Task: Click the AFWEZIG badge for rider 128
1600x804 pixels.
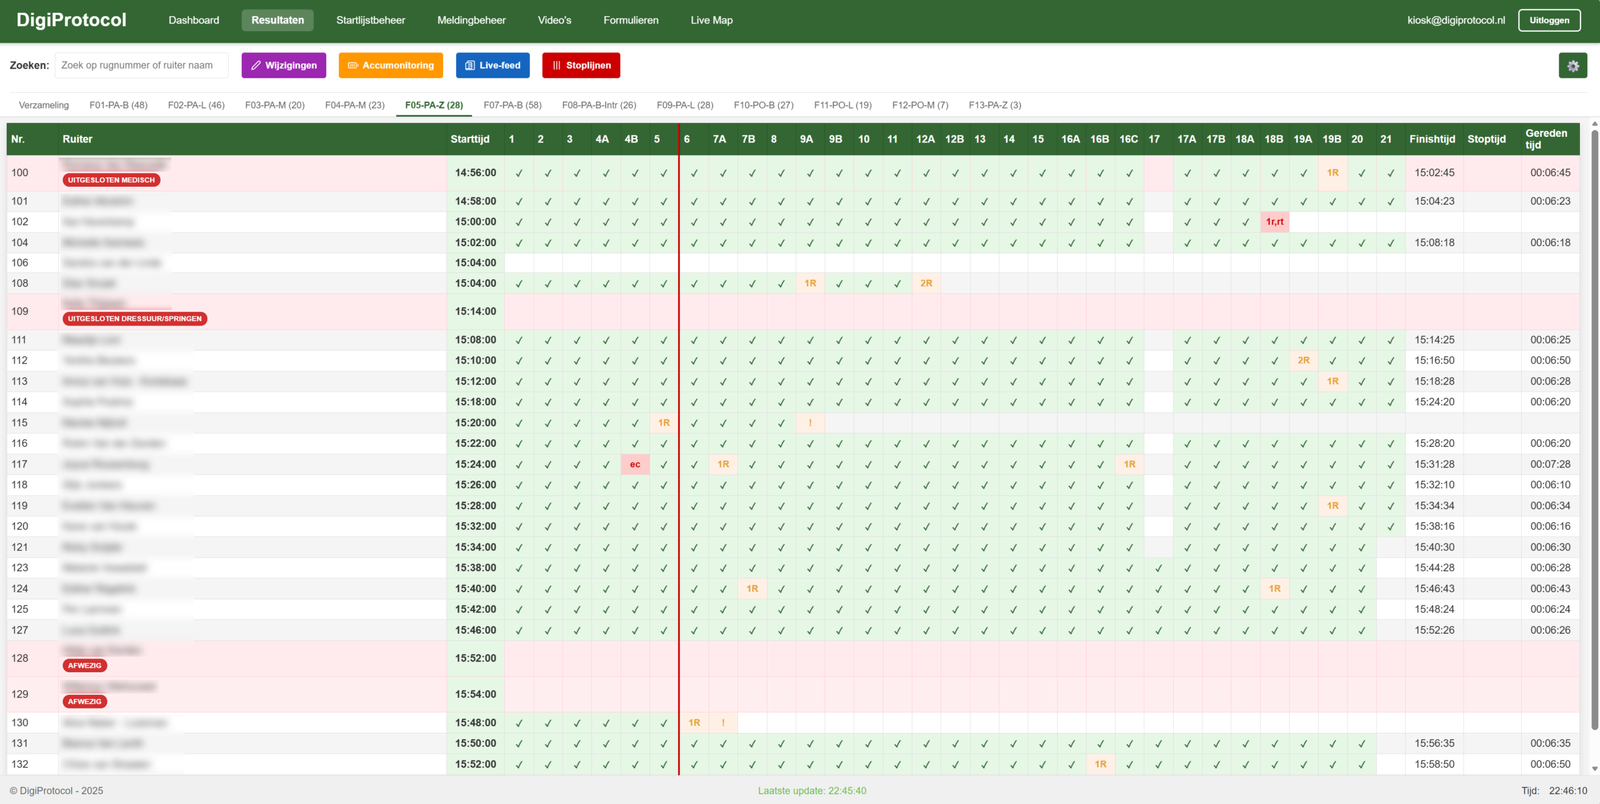Action: tap(85, 666)
